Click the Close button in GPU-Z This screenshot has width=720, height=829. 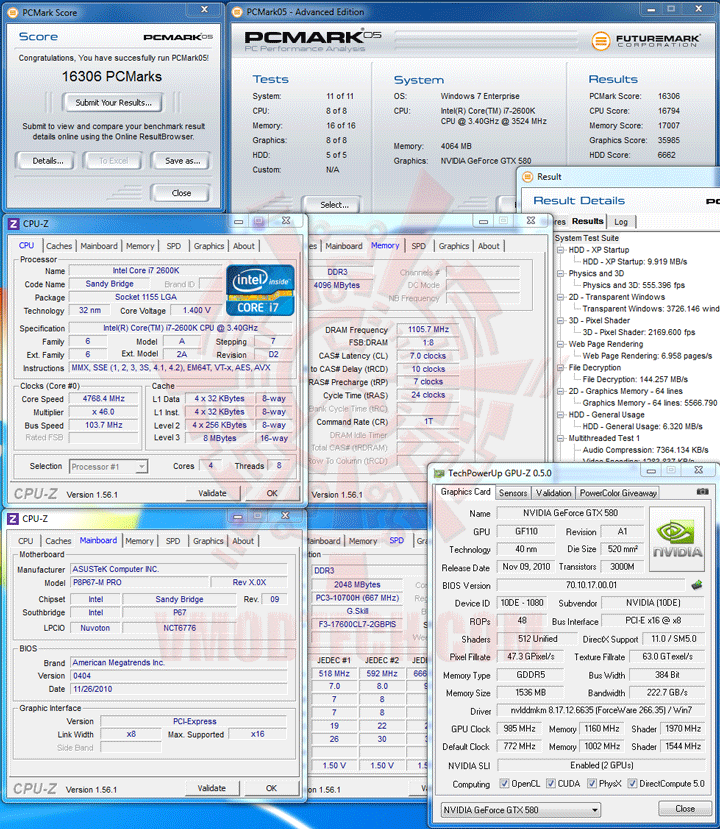pos(685,808)
